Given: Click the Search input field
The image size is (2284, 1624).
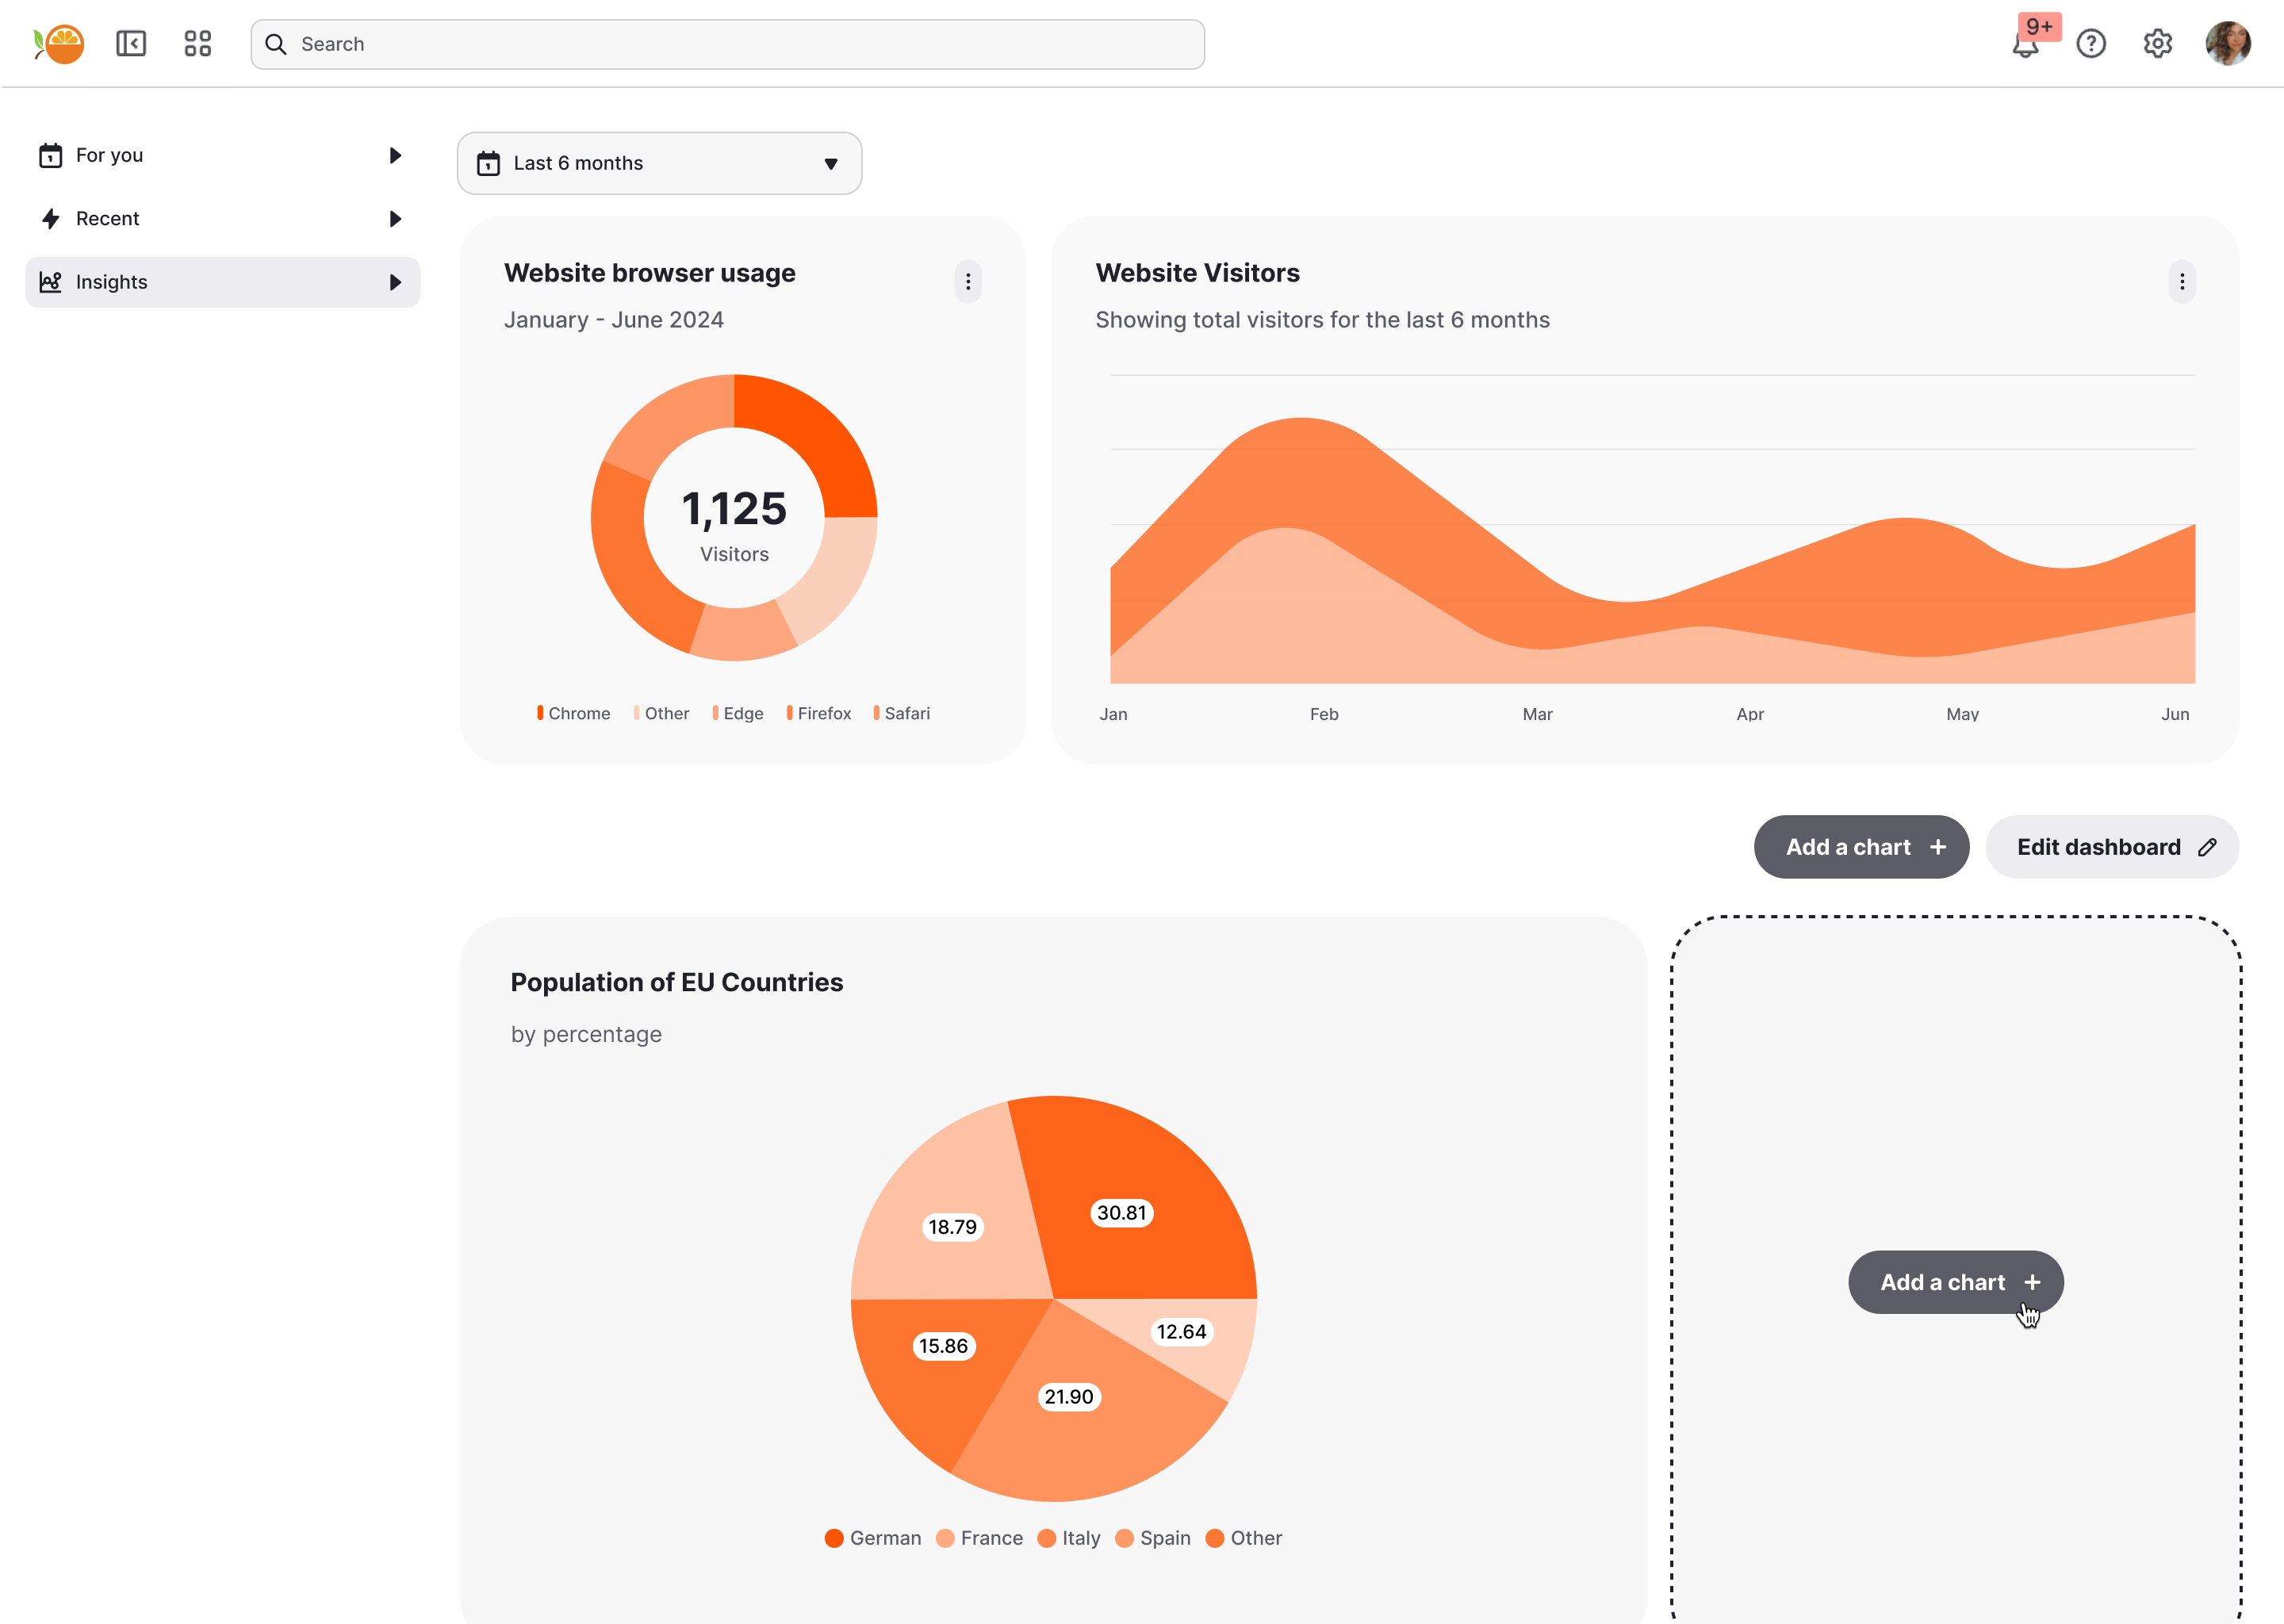Looking at the screenshot, I should click(727, 44).
